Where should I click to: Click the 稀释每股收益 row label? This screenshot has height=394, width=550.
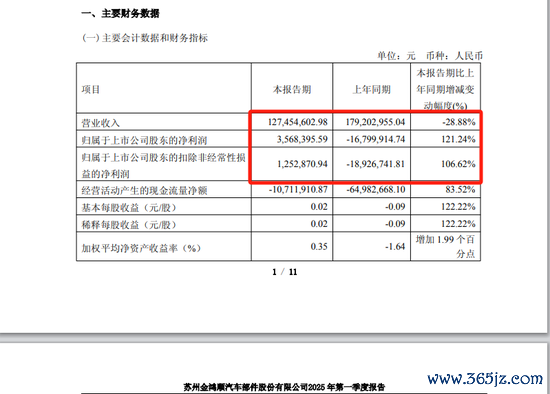pos(128,225)
